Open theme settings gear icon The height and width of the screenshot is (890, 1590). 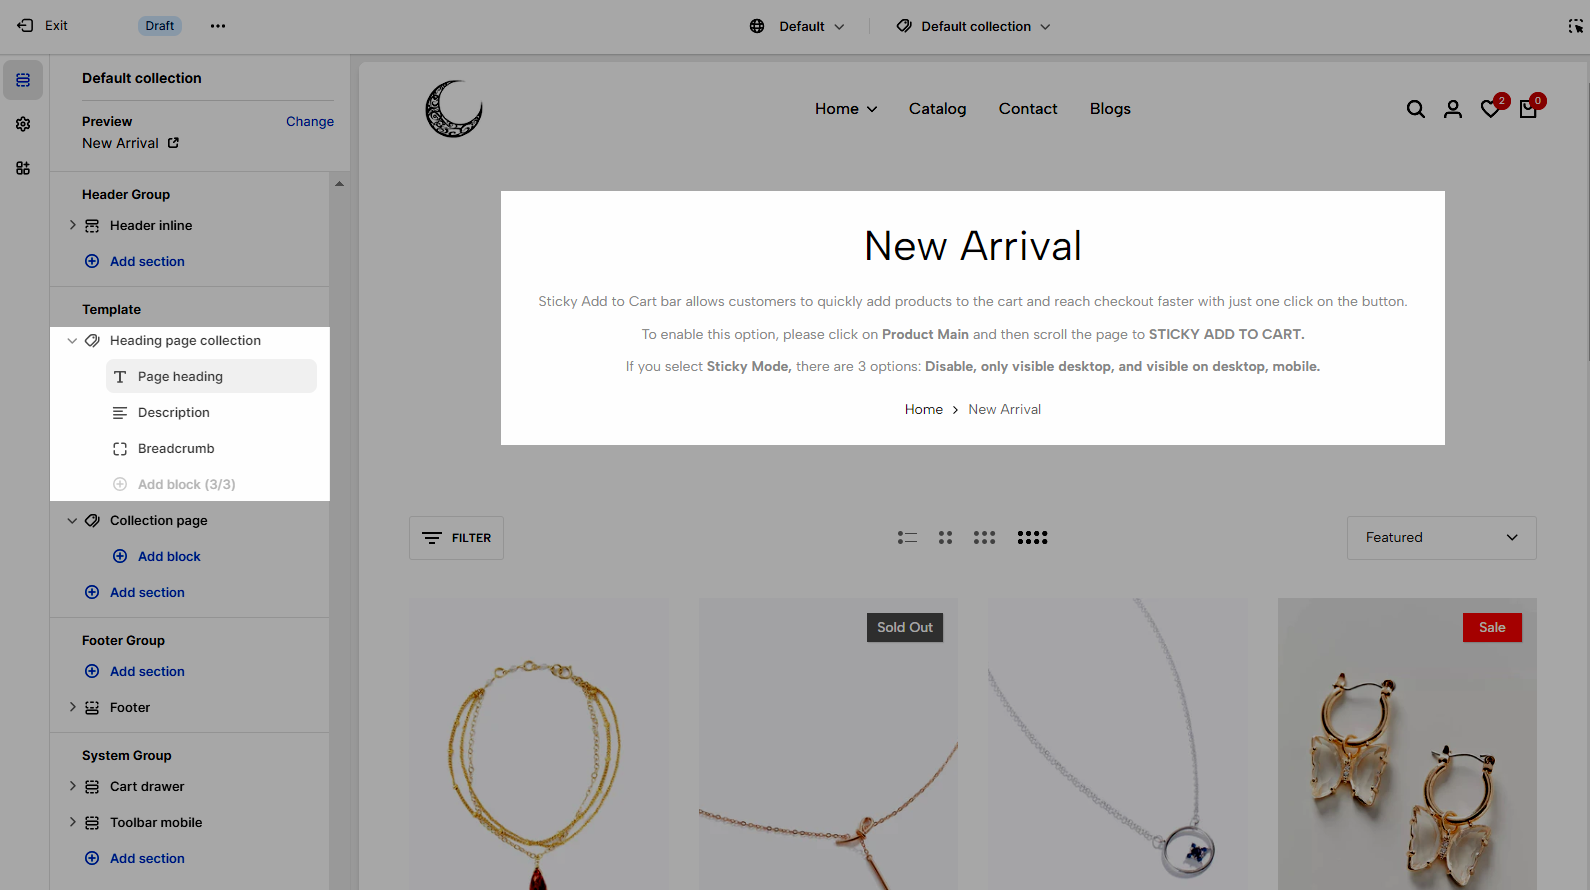tap(23, 124)
